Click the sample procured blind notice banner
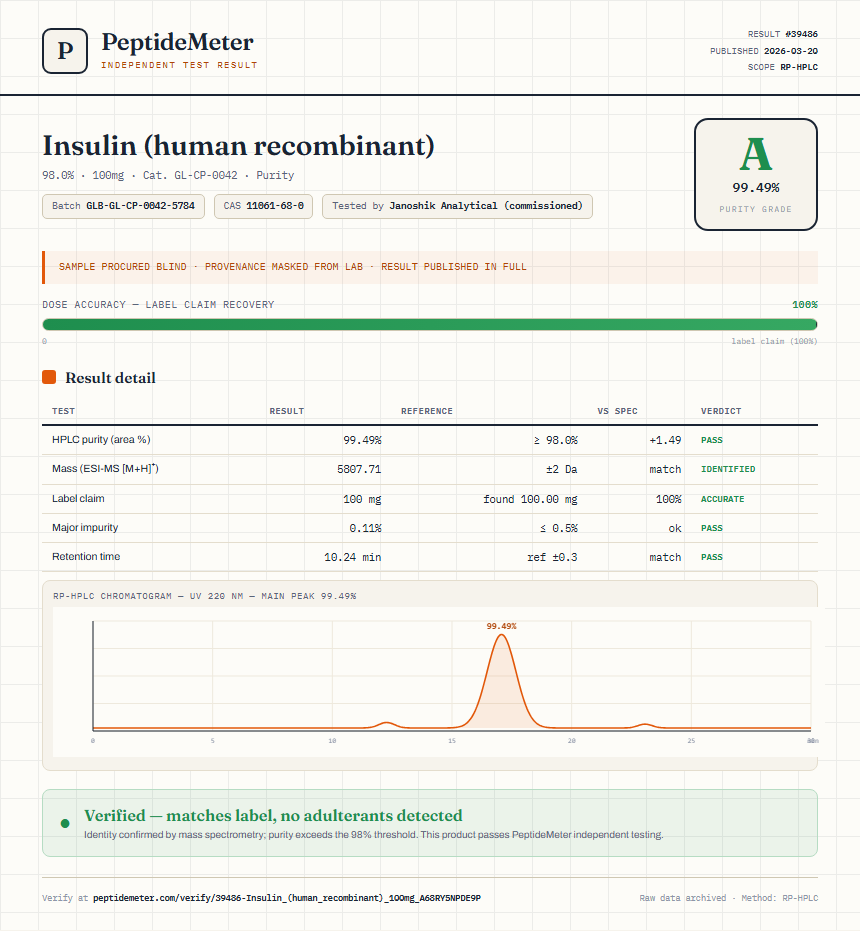The width and height of the screenshot is (860, 931). pyautogui.click(x=430, y=267)
